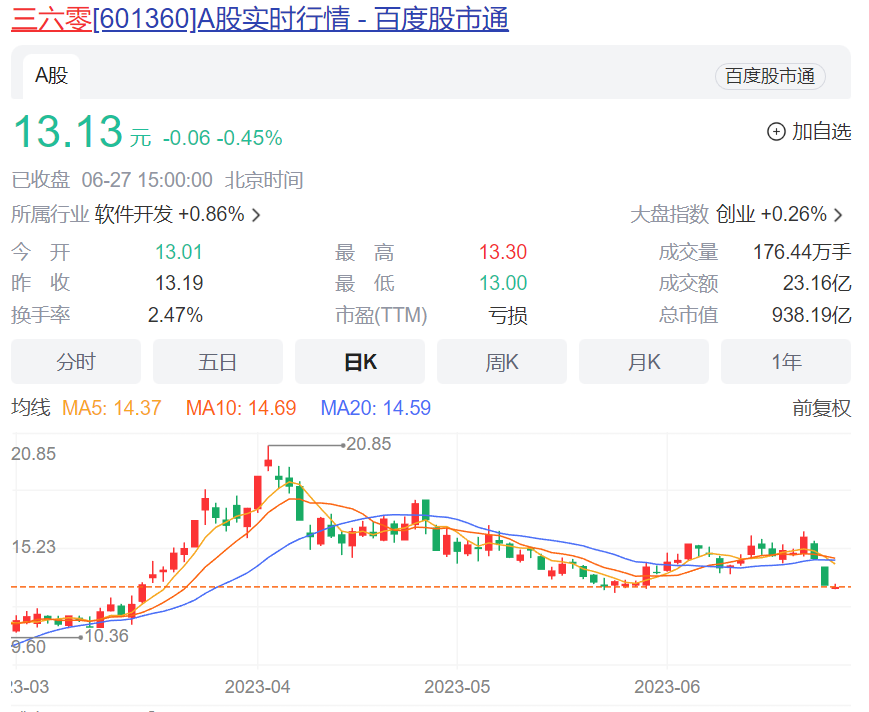Select the 月K chart tab

(x=644, y=362)
